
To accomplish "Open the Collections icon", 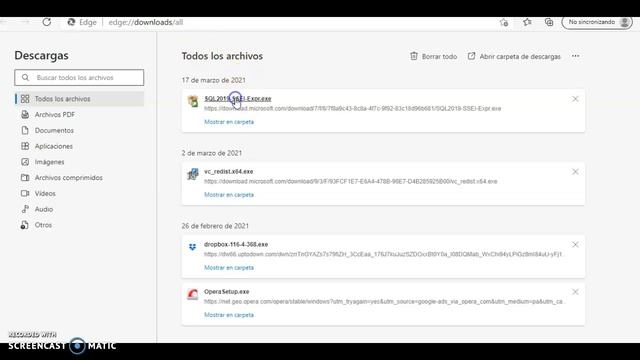I will (x=549, y=22).
